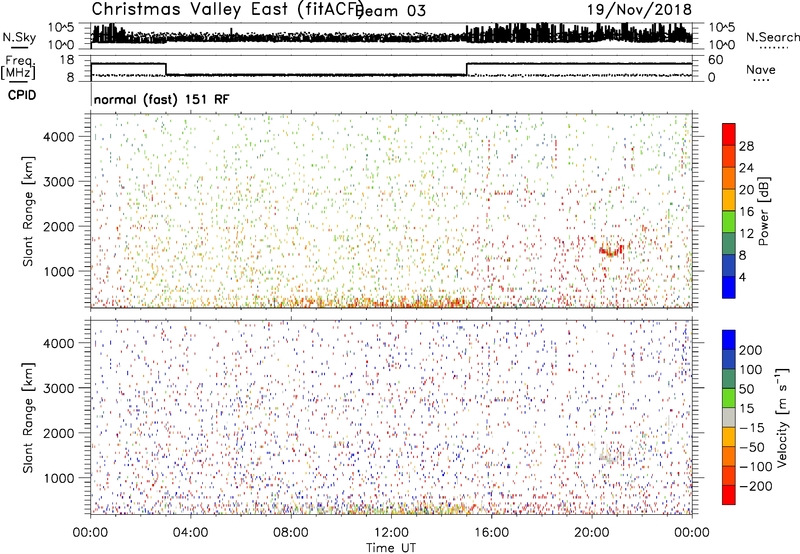Click the "Freq. [MHz]" axis label
This screenshot has width=800, height=554.
18,68
